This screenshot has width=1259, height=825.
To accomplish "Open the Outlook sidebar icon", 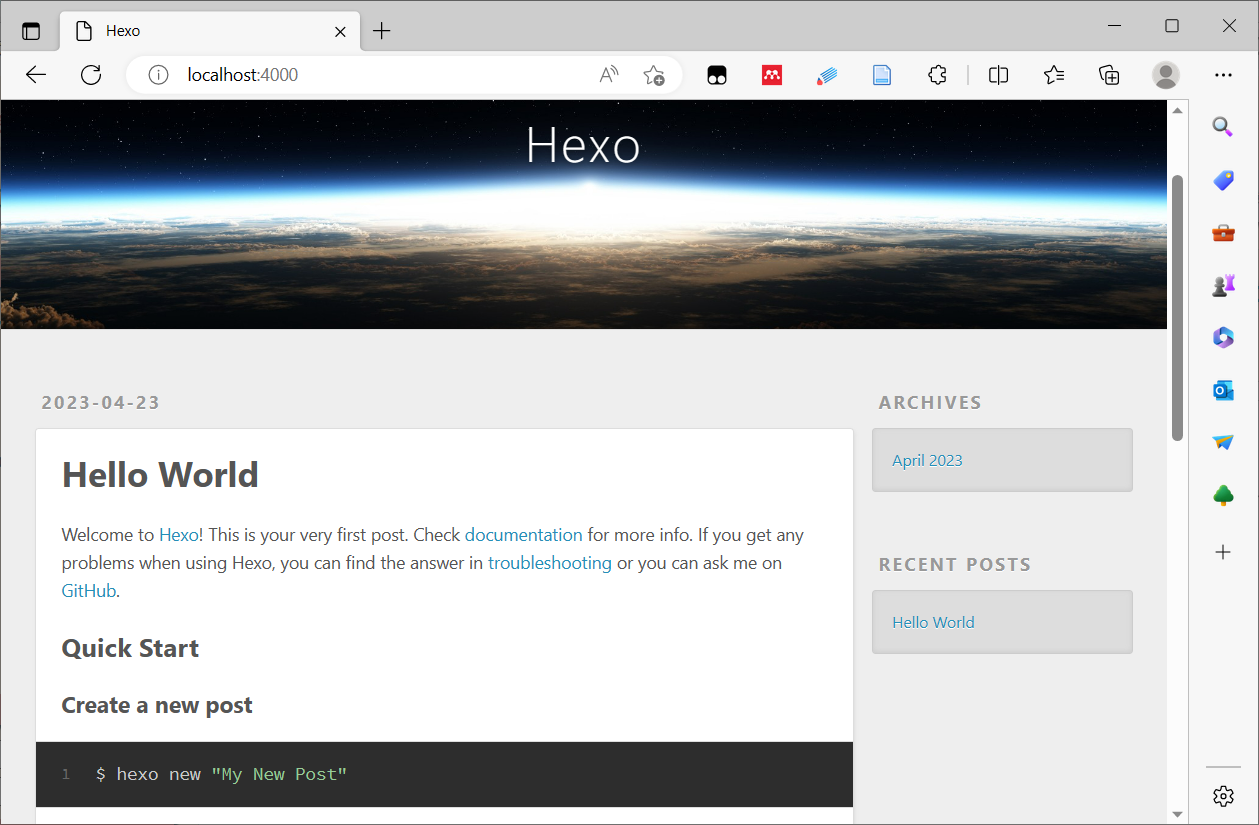I will [1222, 390].
